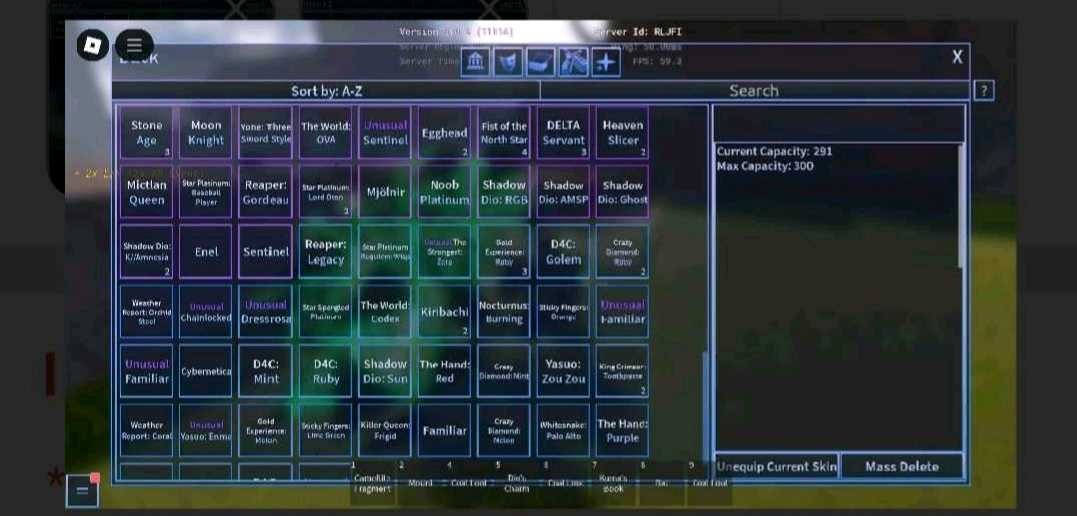This screenshot has height=516, width=1077.
Task: Click the Mass Delete button
Action: (x=902, y=467)
